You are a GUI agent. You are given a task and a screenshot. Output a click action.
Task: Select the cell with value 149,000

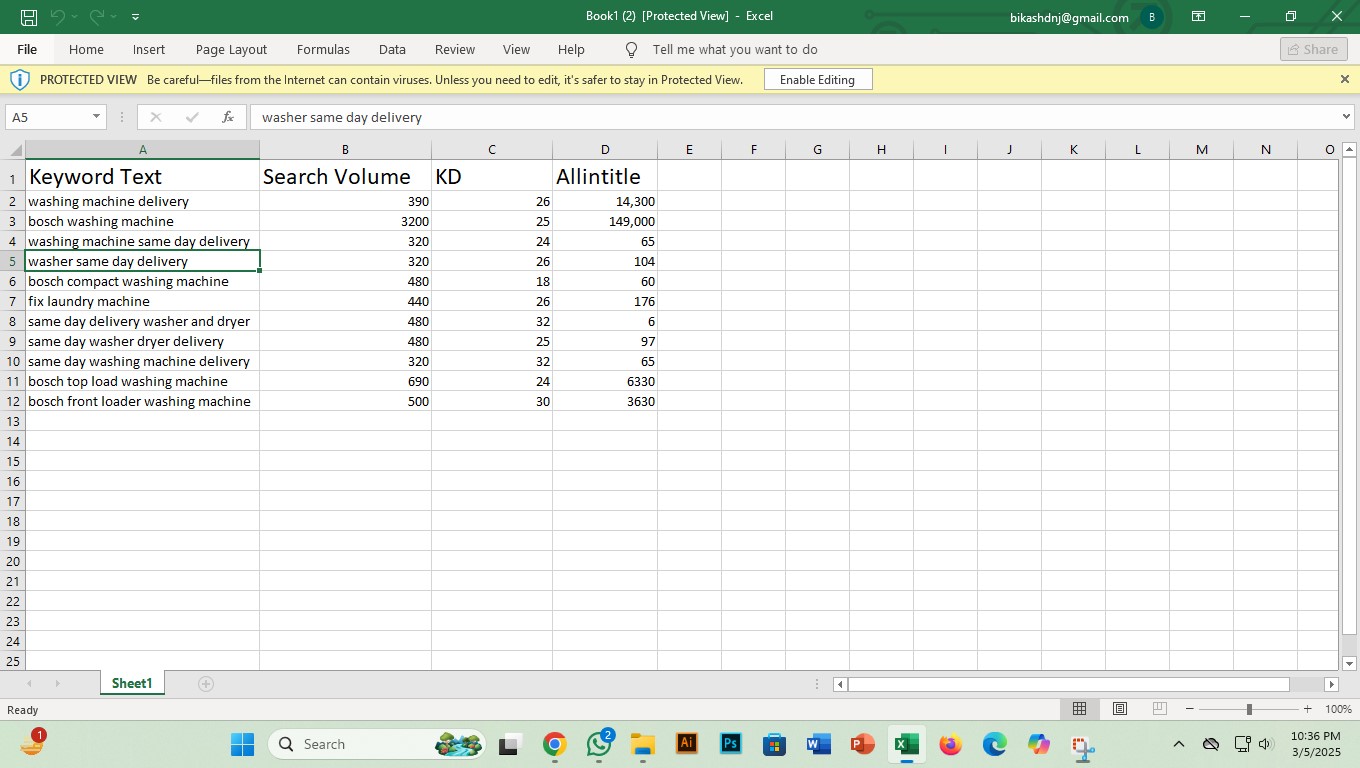point(605,221)
